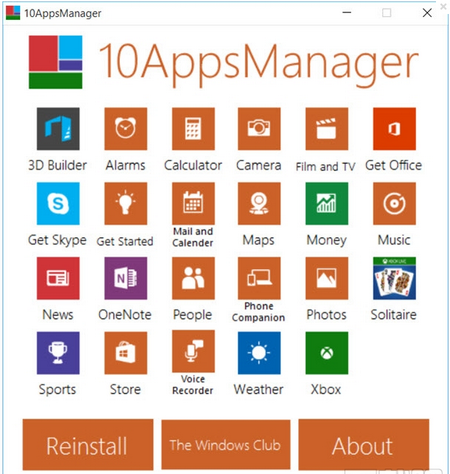Click the Camera app icon
450x474 pixels.
coord(259,129)
